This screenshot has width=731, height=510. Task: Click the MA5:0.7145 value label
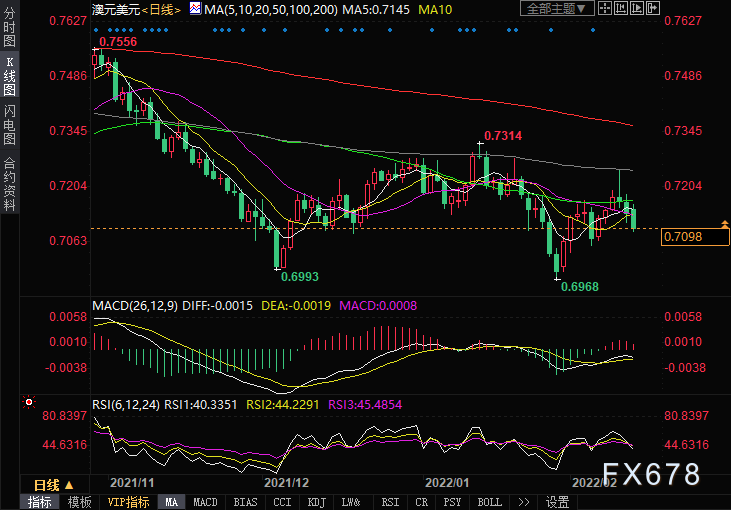376,9
